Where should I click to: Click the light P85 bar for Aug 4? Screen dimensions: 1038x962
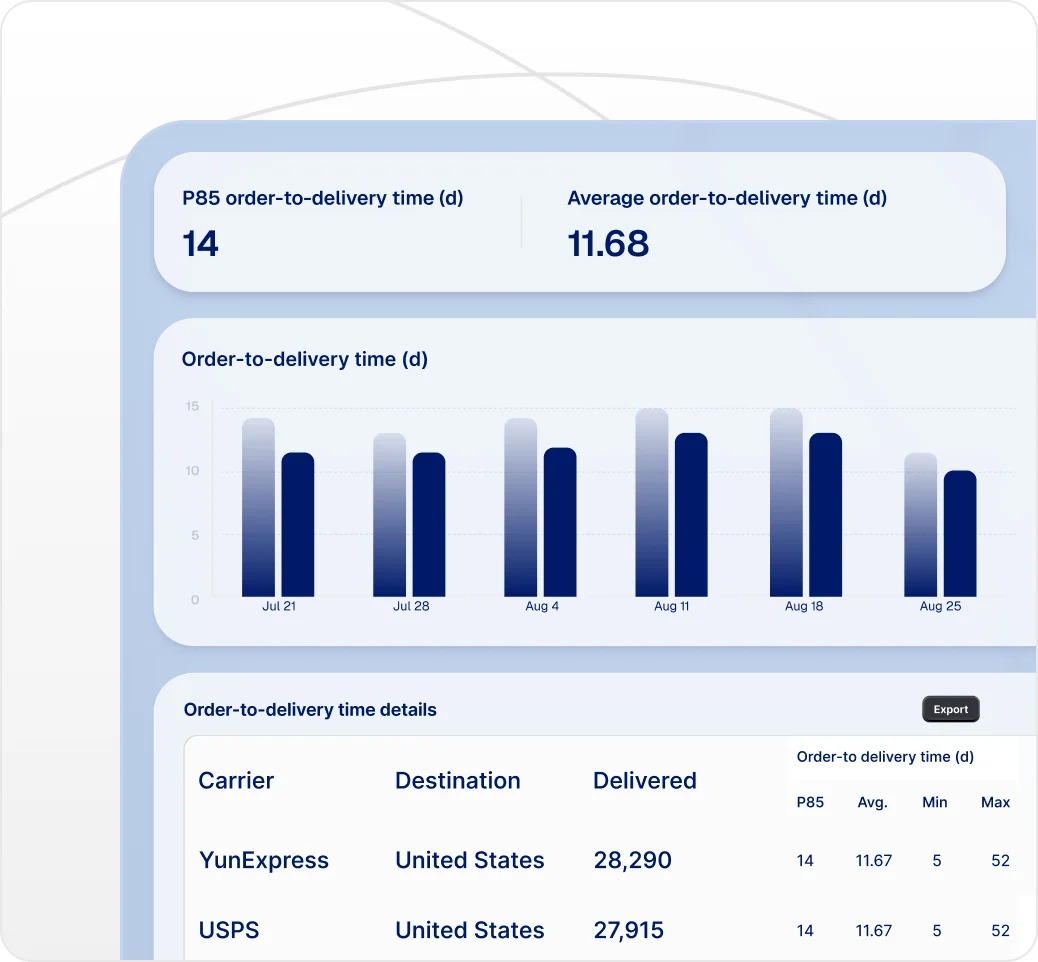(x=520, y=507)
